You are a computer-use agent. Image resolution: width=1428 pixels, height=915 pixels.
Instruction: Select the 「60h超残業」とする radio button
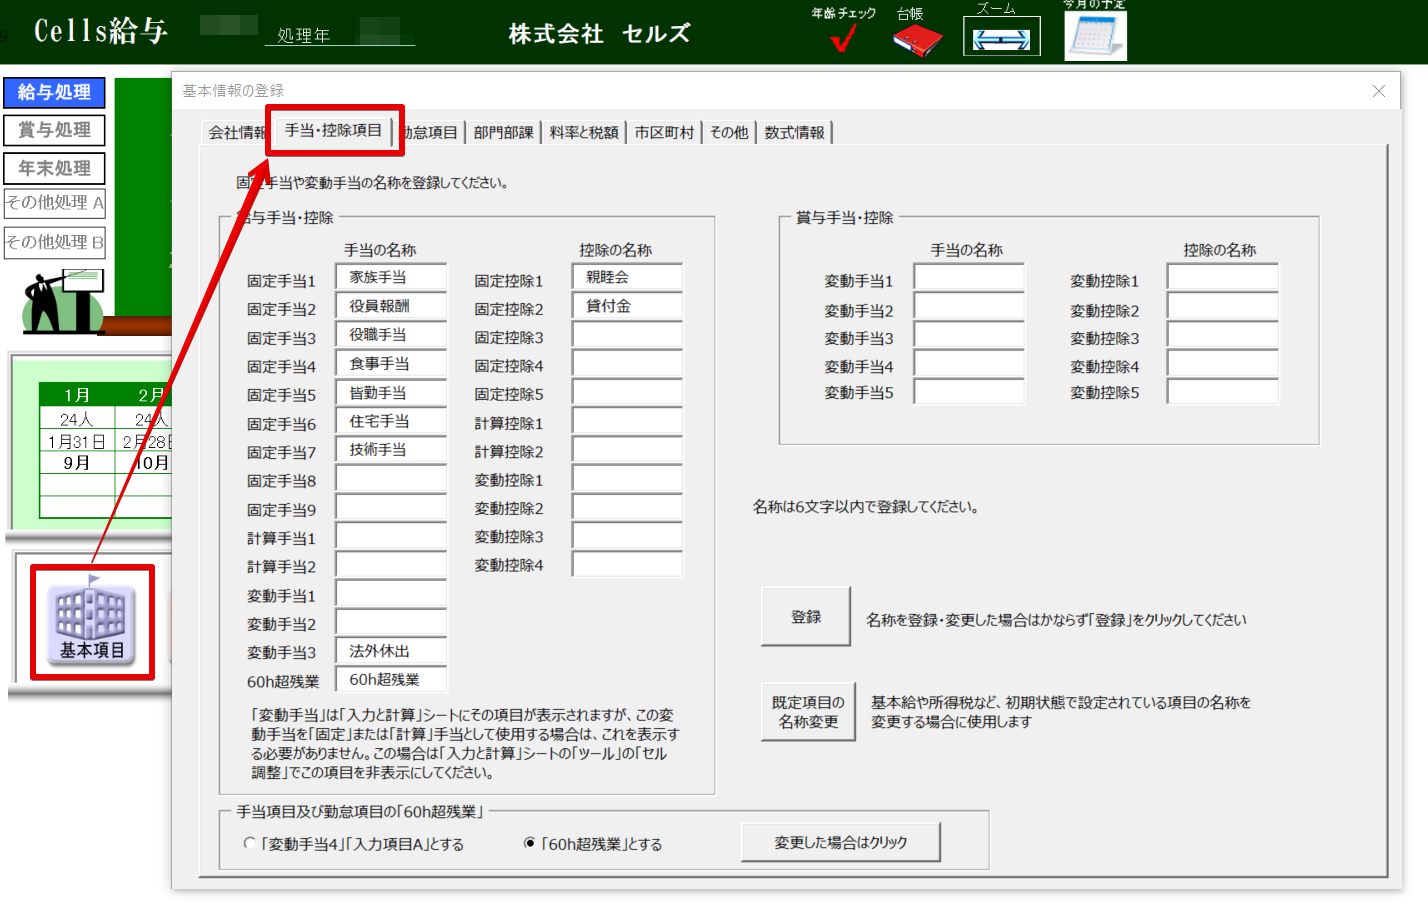[530, 843]
